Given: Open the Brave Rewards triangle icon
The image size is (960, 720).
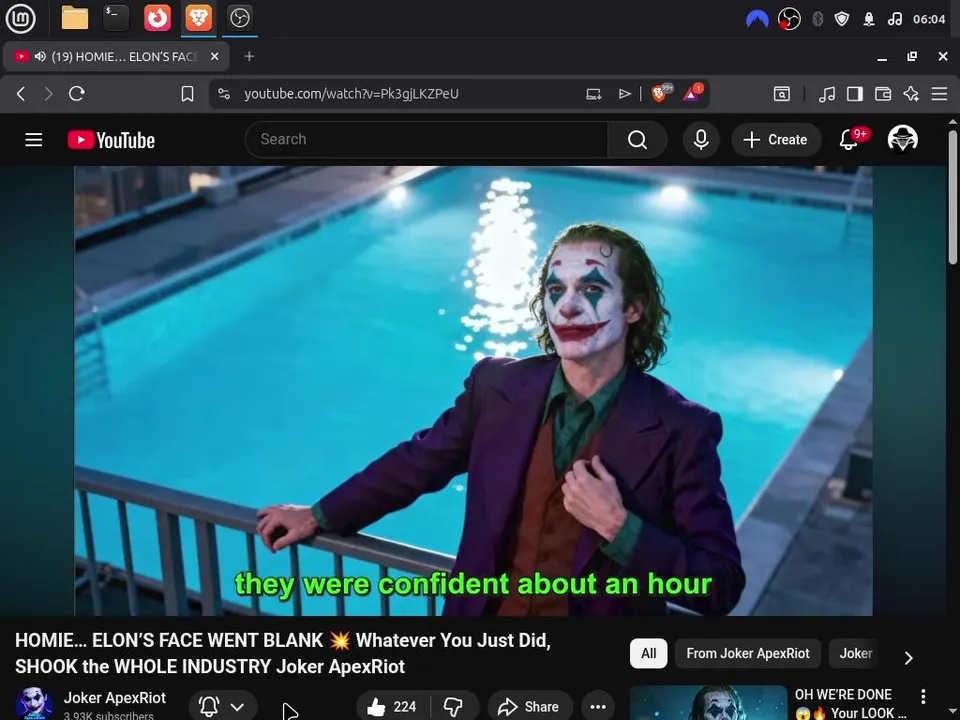Looking at the screenshot, I should (x=692, y=93).
